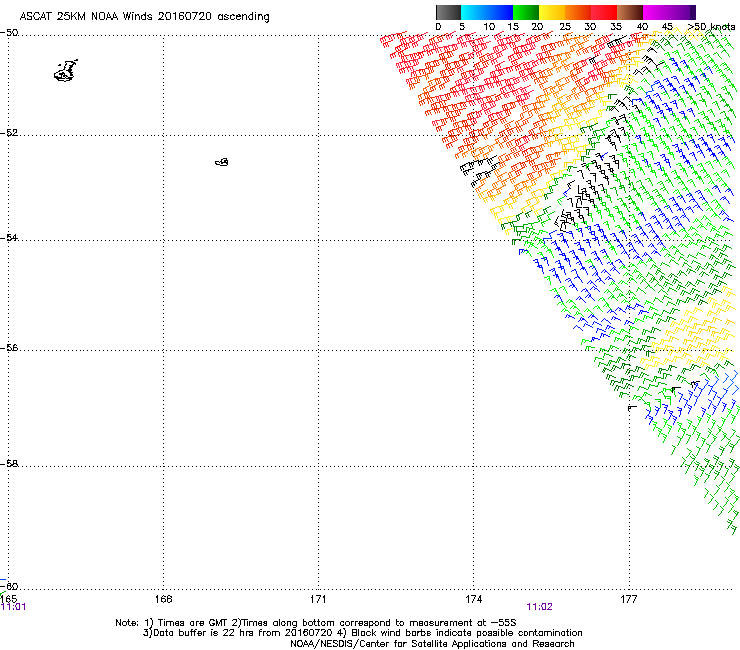The width and height of the screenshot is (740, 650).
Task: Click the '>50 knots' legend label
Action: tap(711, 27)
